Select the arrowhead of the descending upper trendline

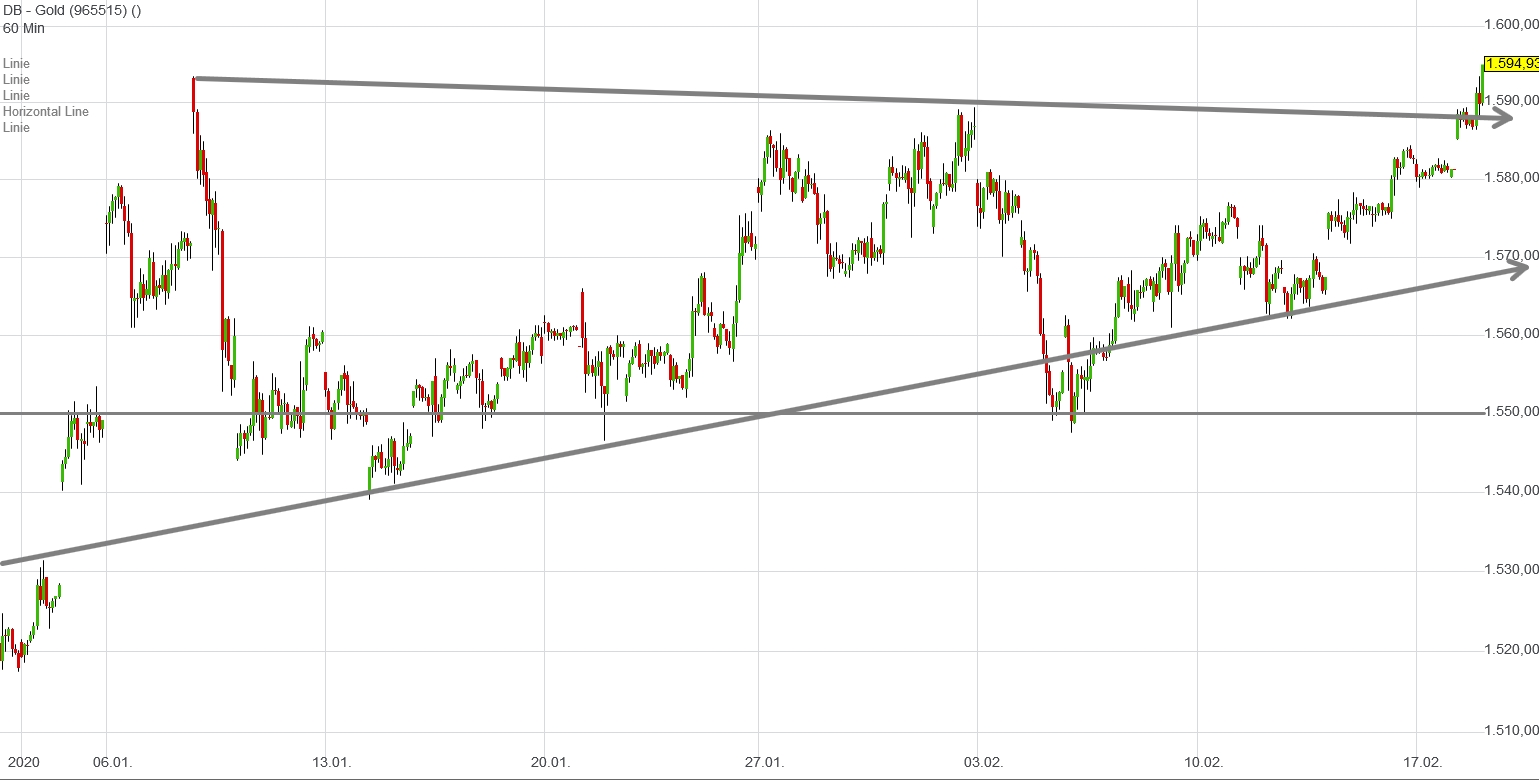pos(1503,119)
